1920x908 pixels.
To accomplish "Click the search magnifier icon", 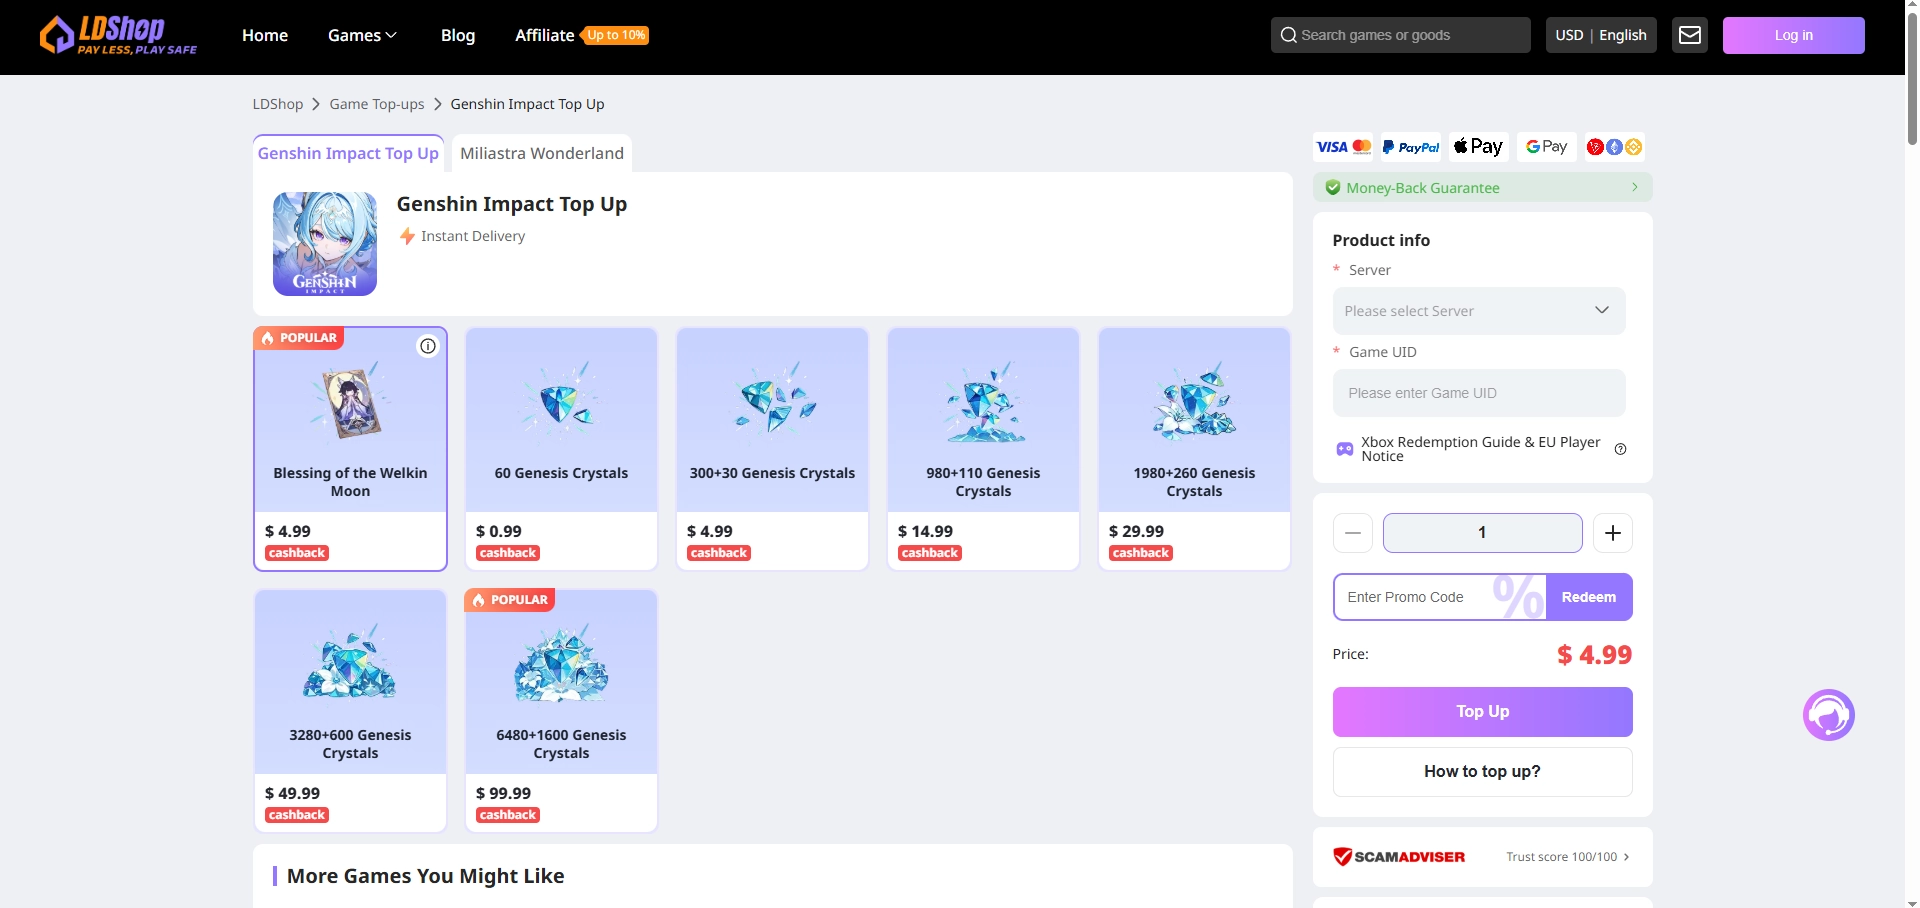I will 1289,35.
